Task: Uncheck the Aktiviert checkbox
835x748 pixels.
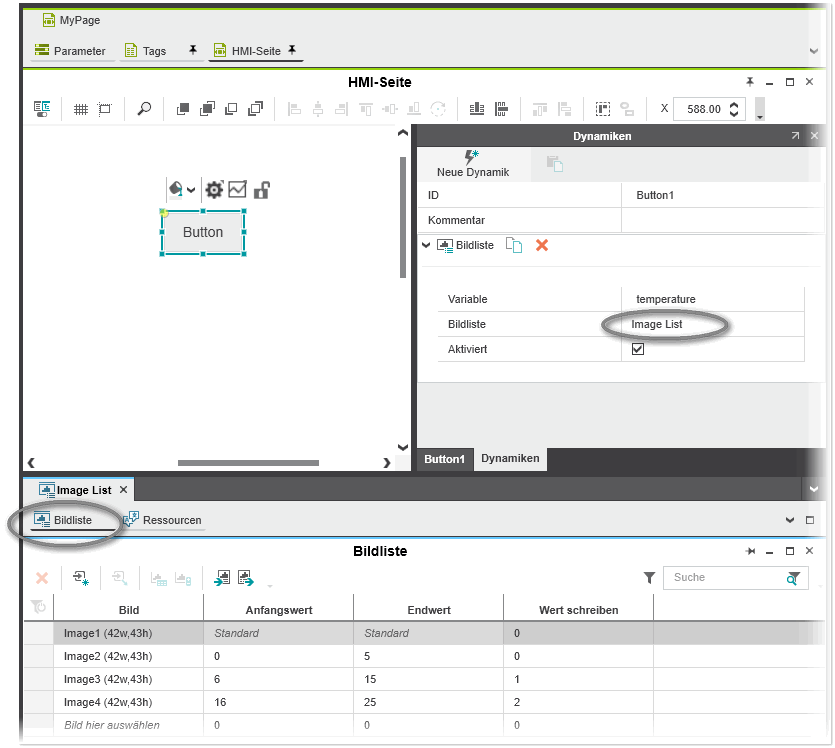Action: click(638, 349)
